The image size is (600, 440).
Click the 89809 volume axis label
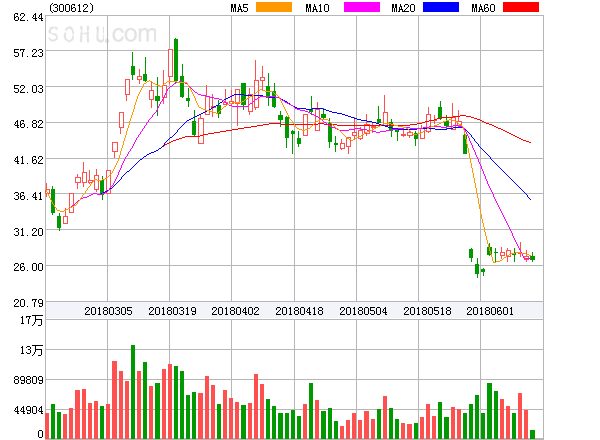pos(28,380)
